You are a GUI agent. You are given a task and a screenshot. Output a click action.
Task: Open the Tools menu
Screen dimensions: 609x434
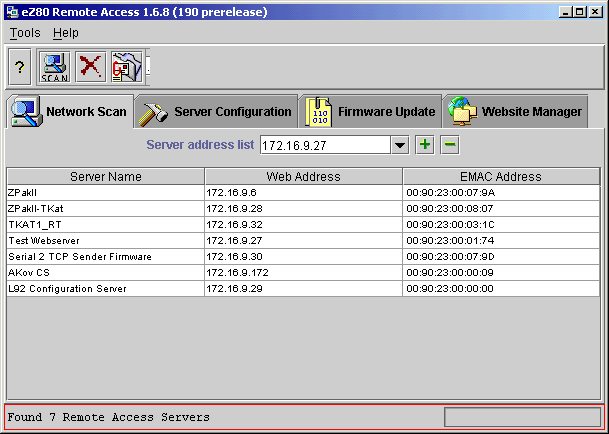point(25,33)
